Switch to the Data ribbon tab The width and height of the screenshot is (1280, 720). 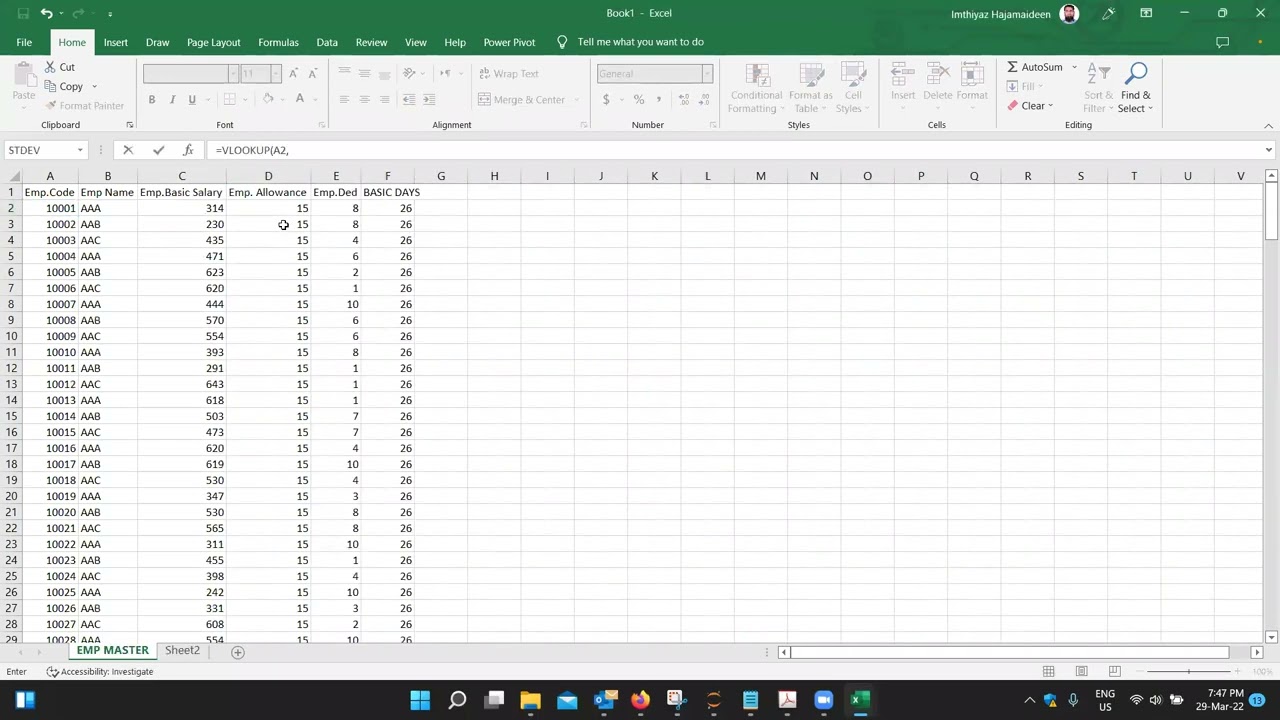[327, 42]
